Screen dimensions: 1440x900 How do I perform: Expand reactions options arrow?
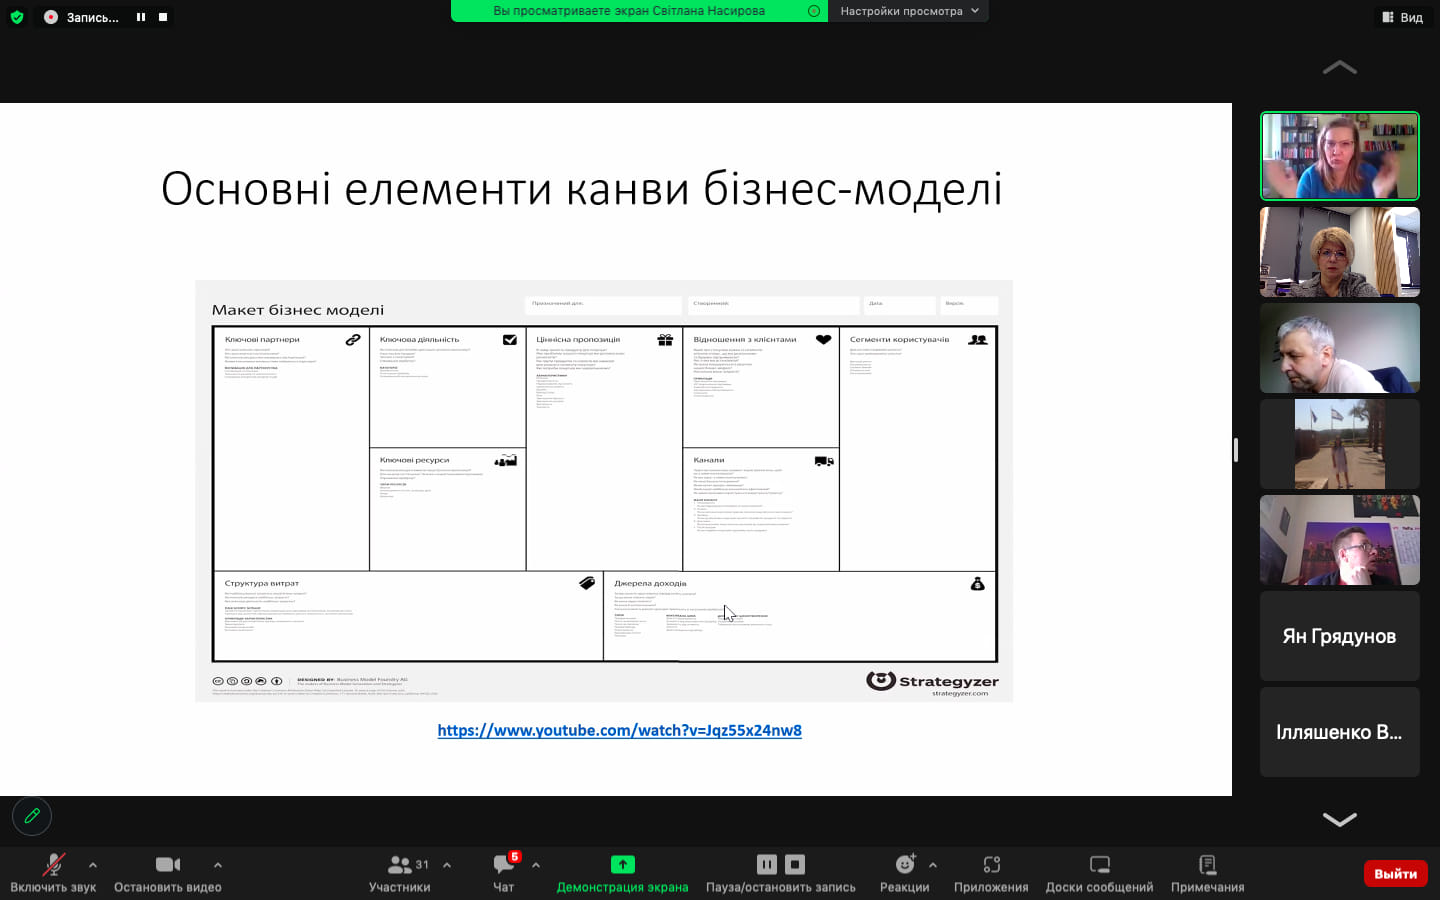pos(933,865)
